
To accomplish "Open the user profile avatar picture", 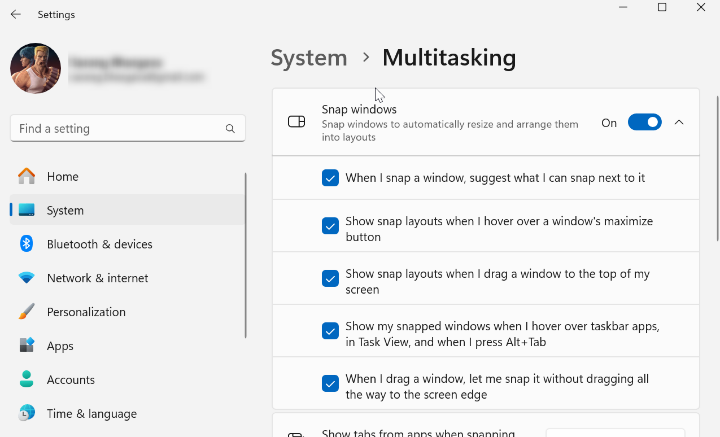I will coord(35,68).
